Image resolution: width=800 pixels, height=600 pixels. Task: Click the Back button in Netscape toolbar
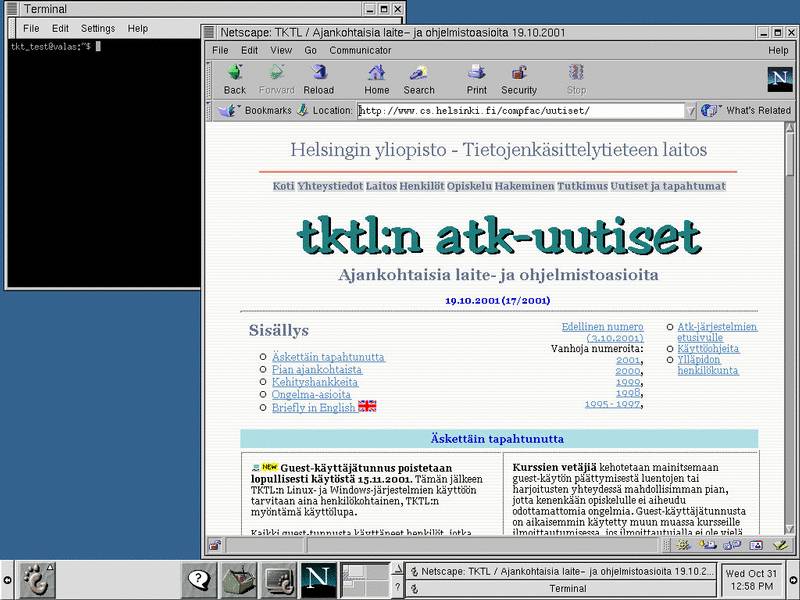[x=235, y=80]
